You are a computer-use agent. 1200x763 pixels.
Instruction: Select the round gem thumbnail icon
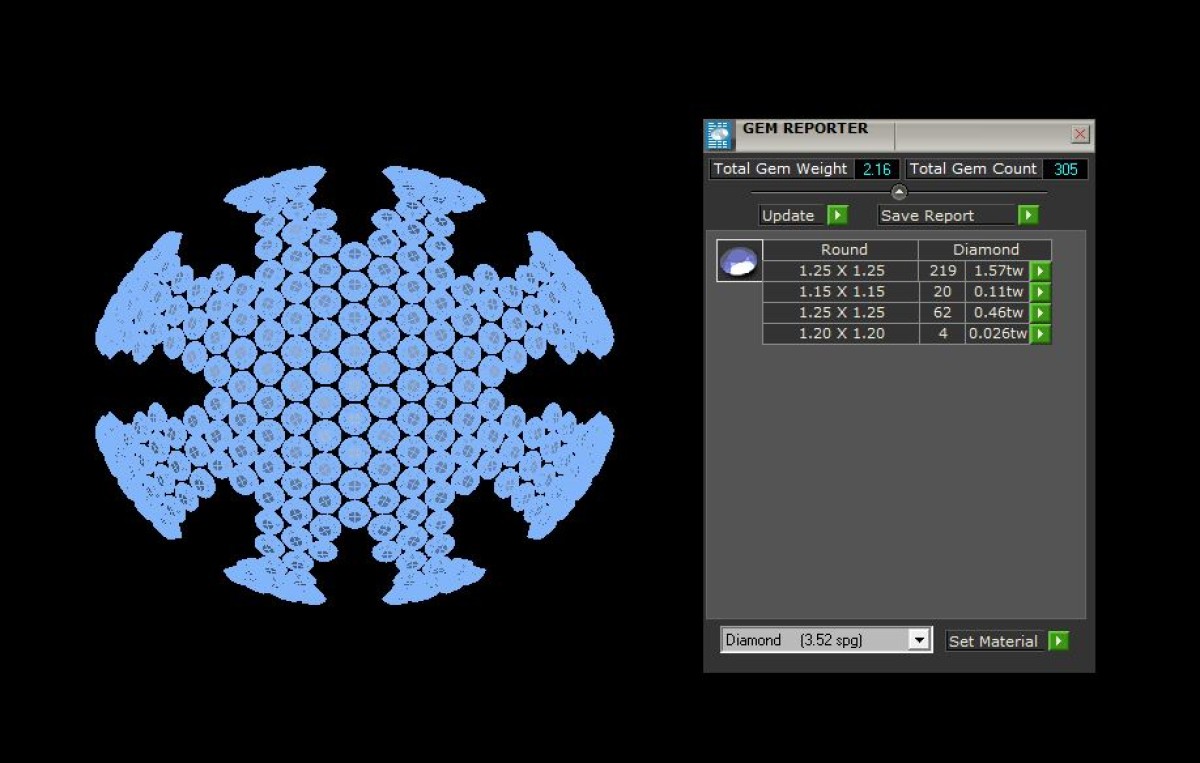739,261
